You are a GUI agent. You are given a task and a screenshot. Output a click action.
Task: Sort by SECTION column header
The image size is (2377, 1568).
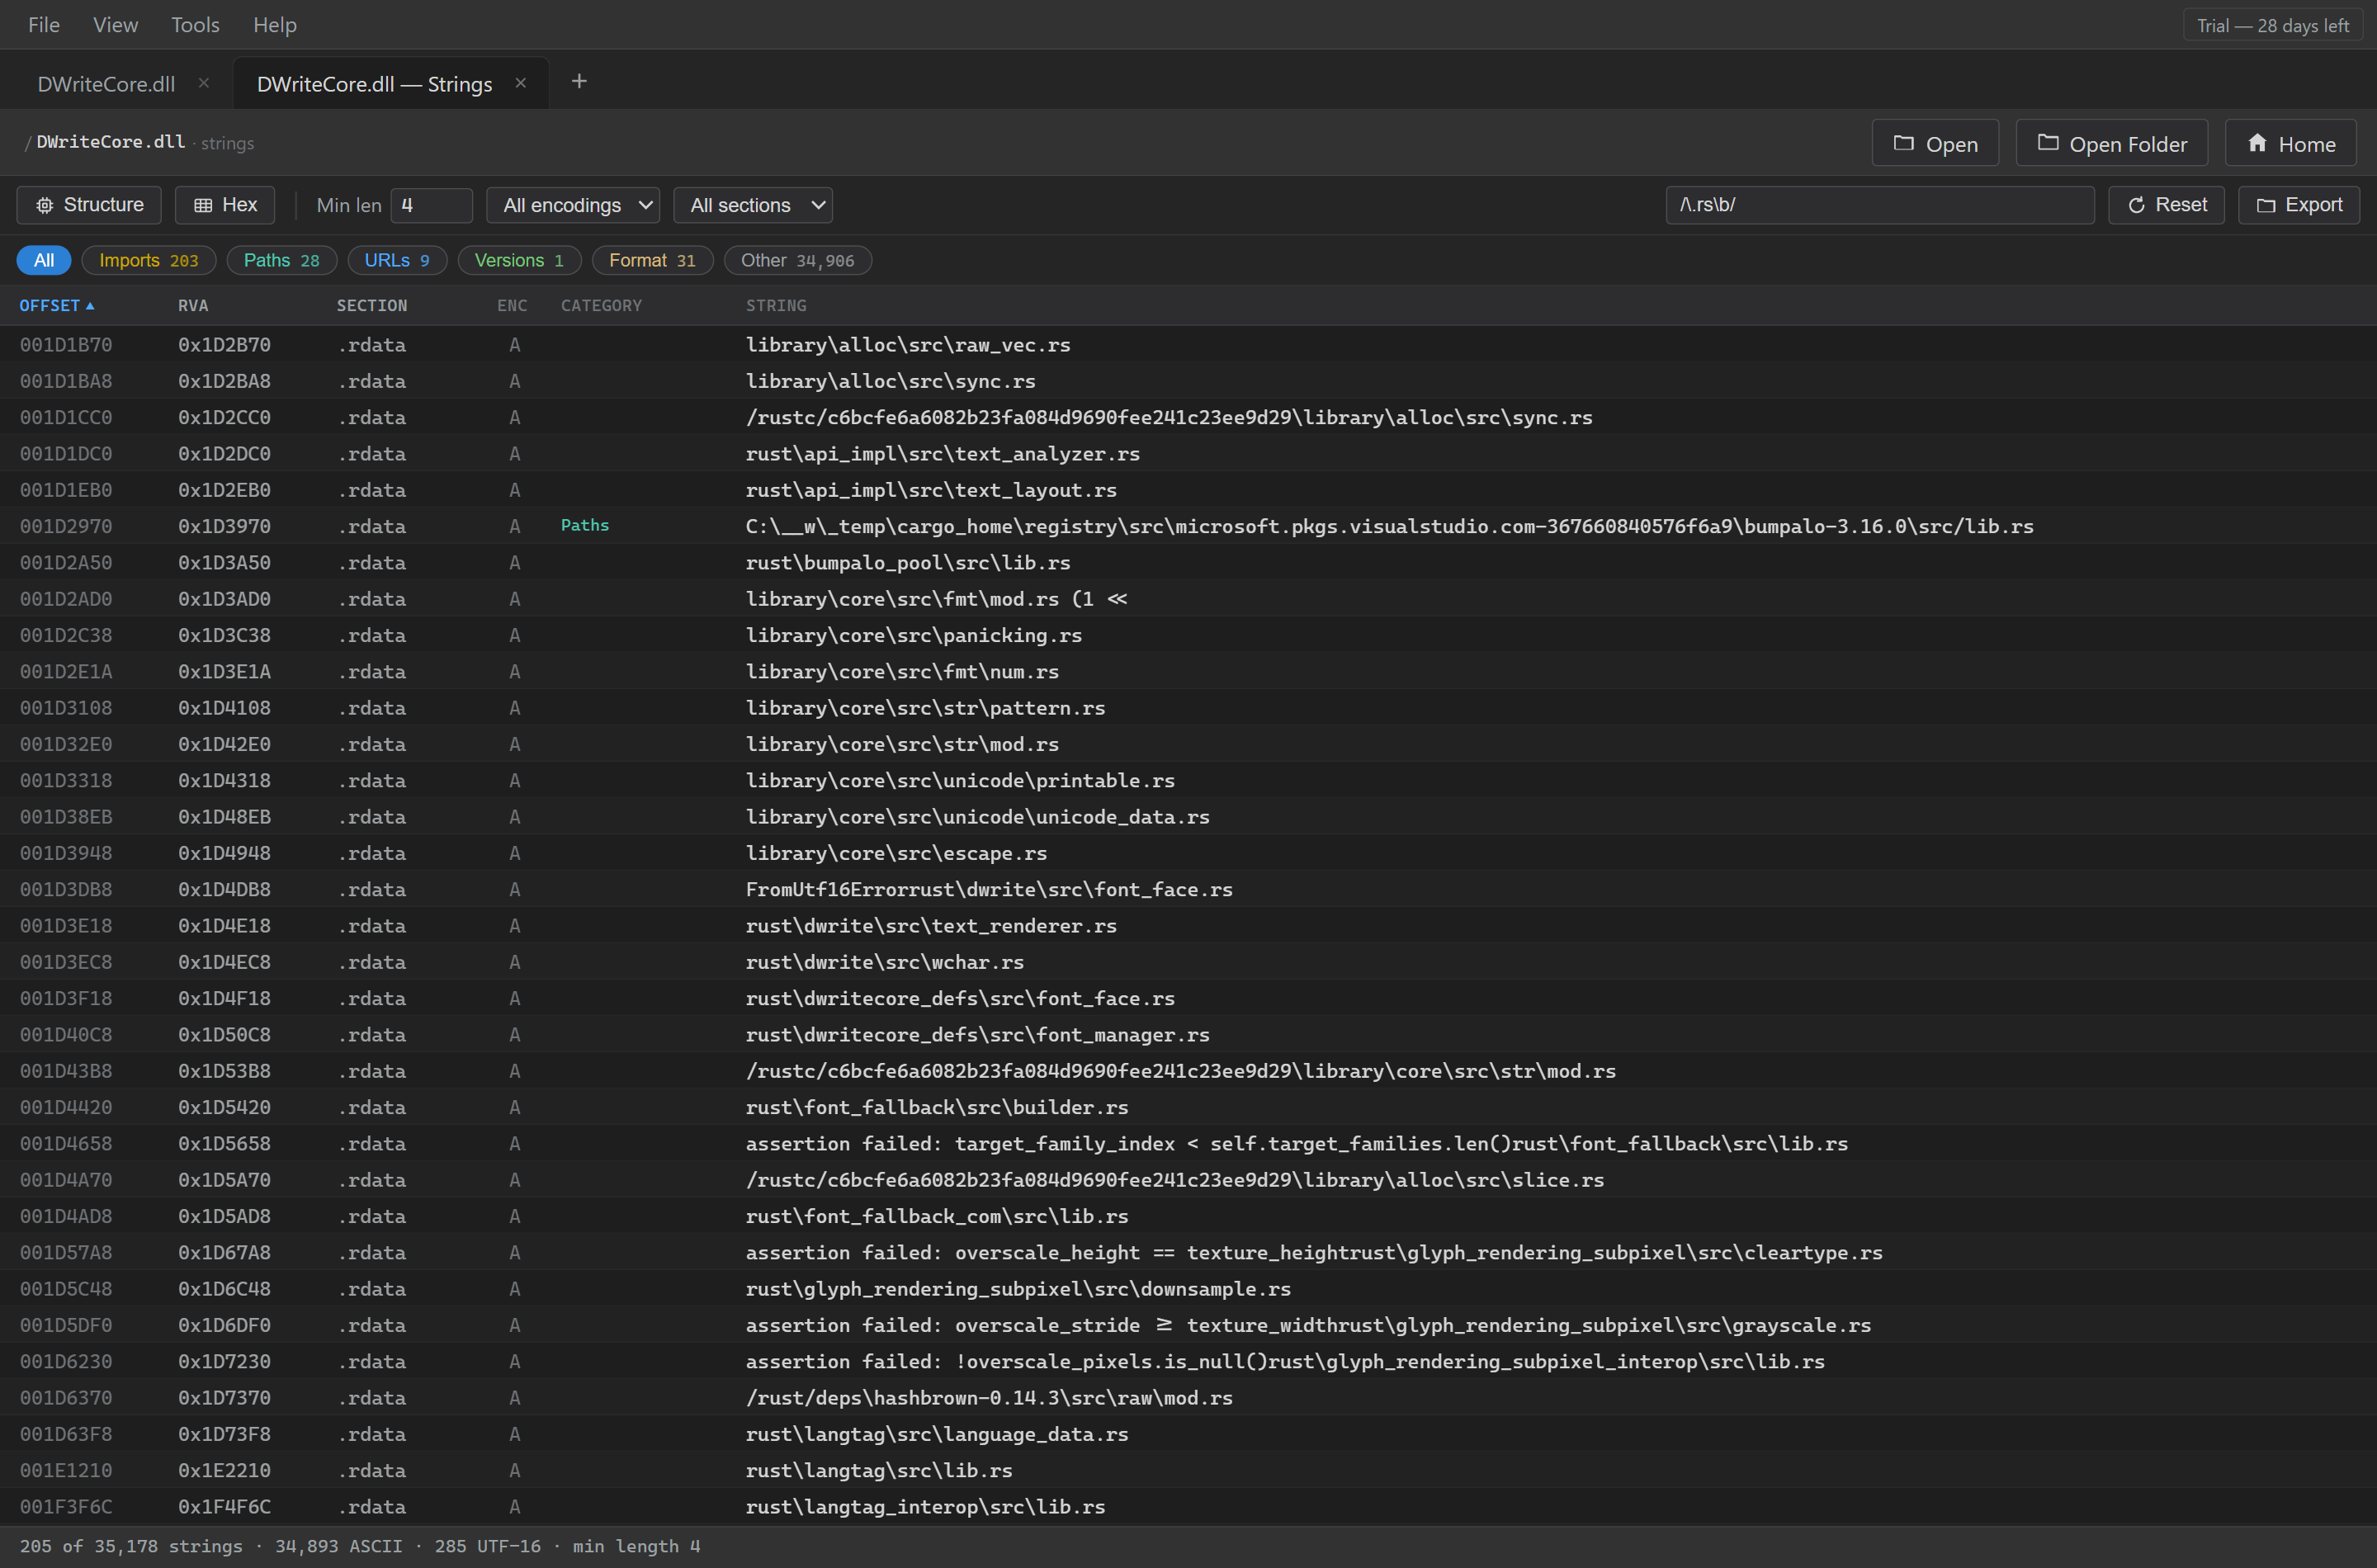click(372, 306)
